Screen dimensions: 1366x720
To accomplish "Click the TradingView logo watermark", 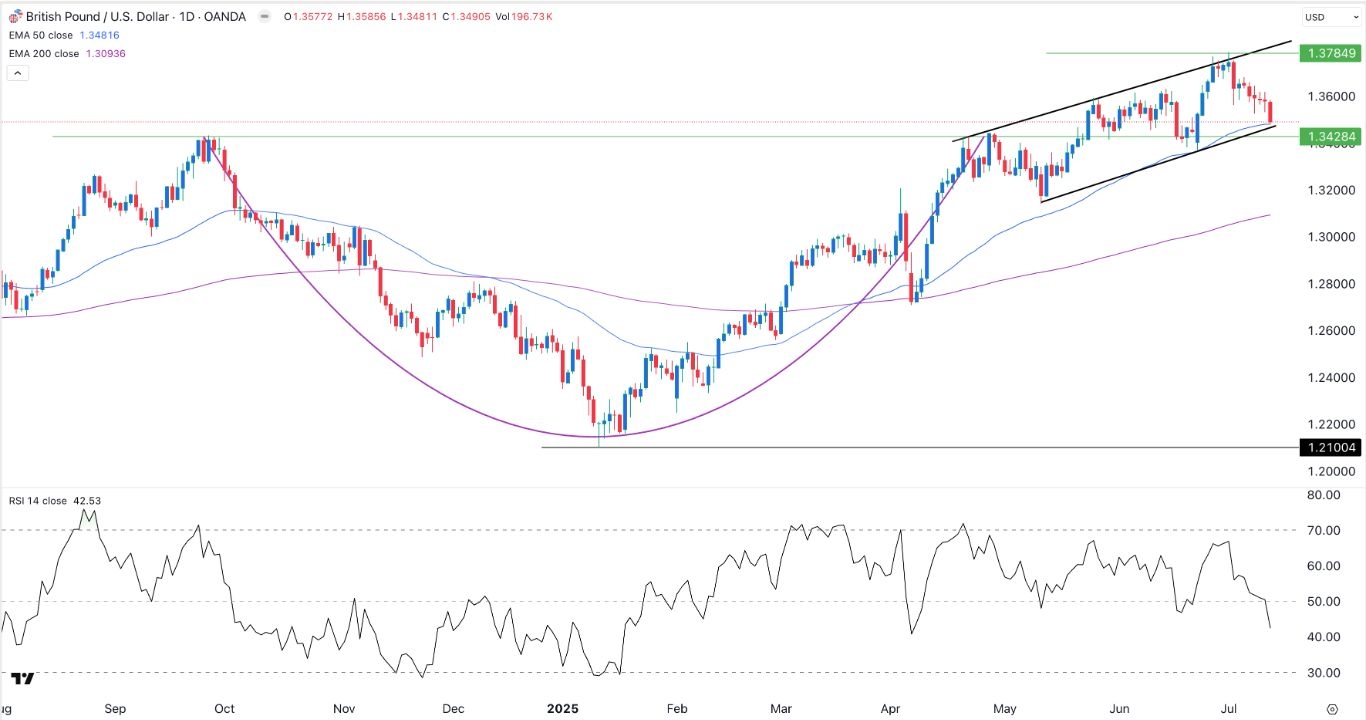I will (24, 678).
